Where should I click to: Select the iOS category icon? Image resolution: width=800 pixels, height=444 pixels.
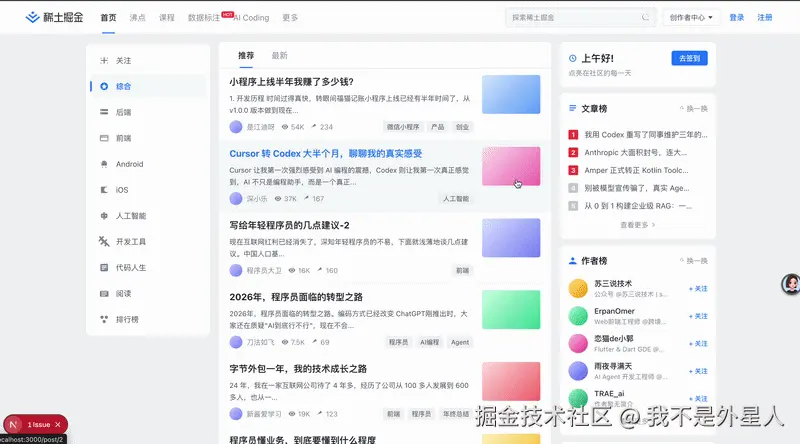pyautogui.click(x=104, y=190)
